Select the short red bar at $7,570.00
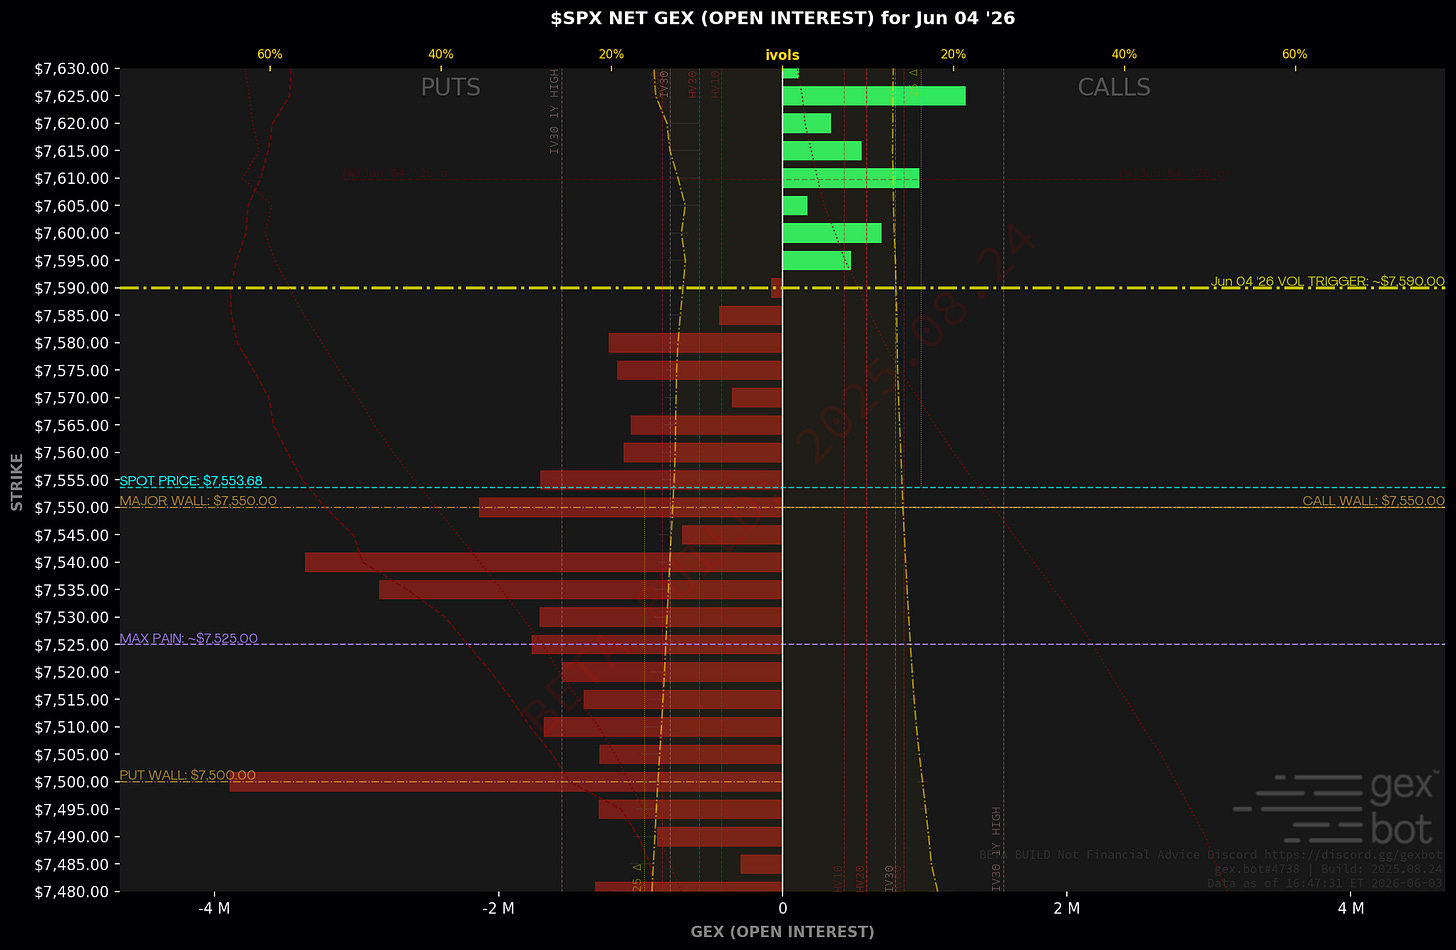 [x=757, y=398]
